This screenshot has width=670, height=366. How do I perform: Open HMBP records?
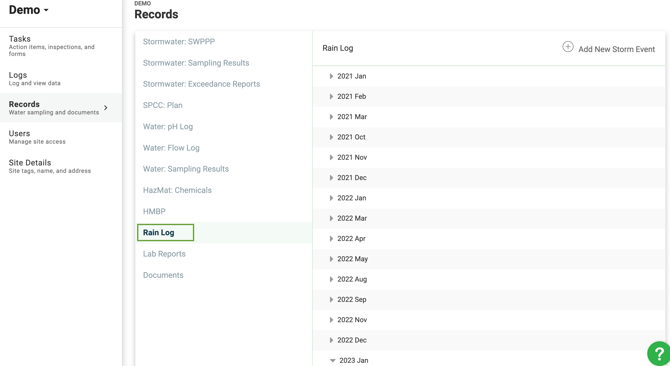(154, 211)
